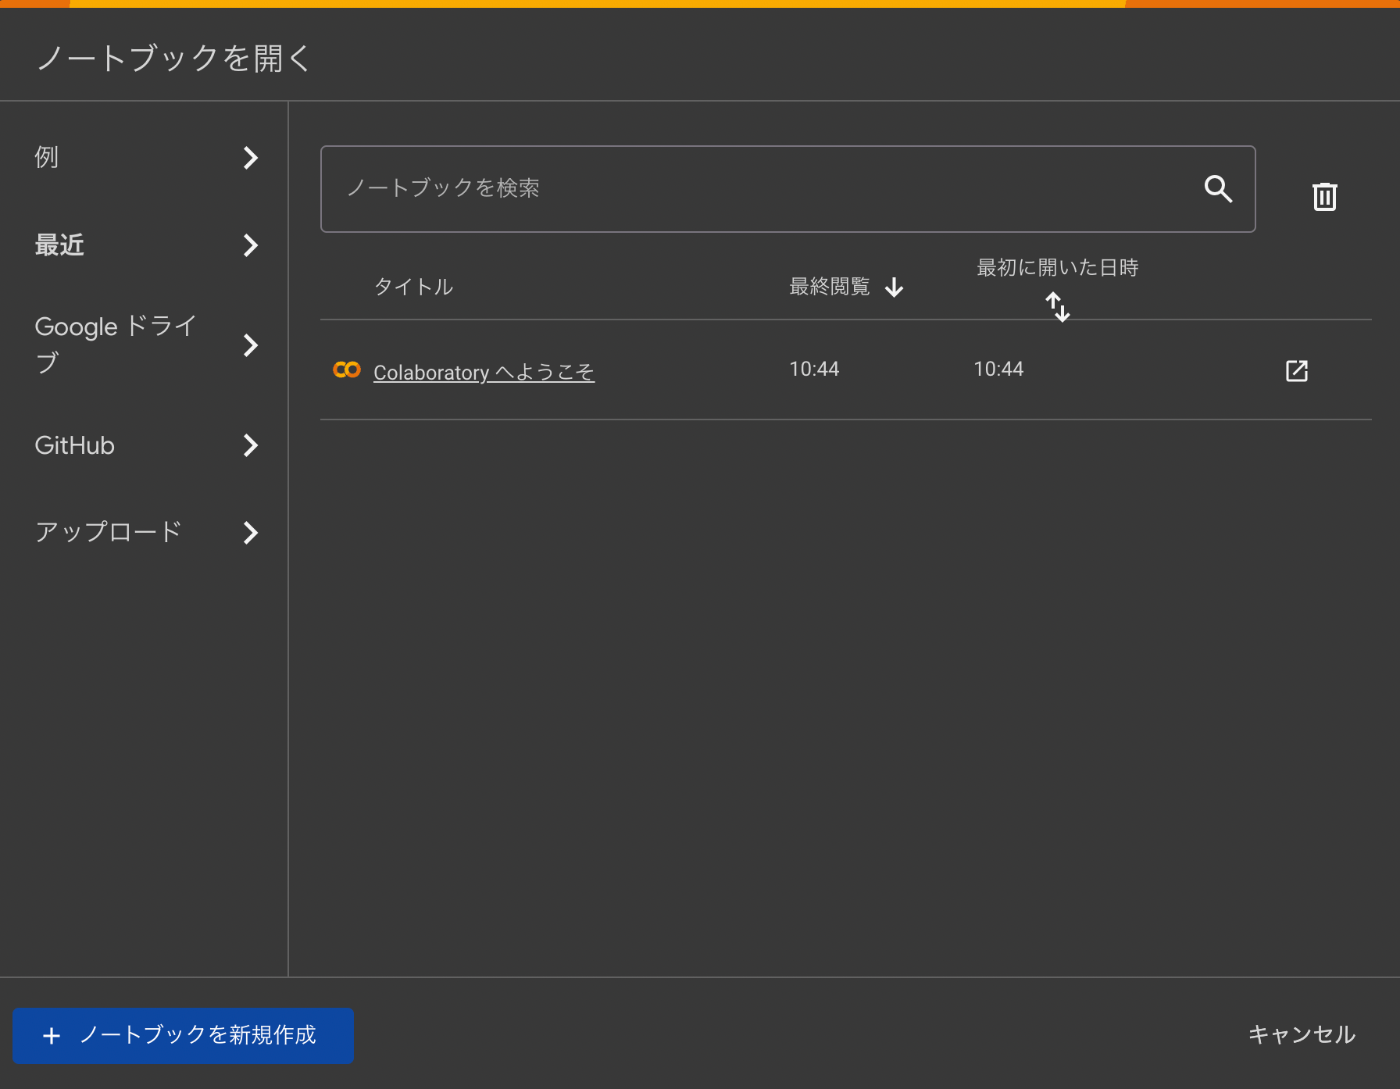Sort by 最終閲覧 down arrow
This screenshot has height=1089, width=1400.
point(894,288)
